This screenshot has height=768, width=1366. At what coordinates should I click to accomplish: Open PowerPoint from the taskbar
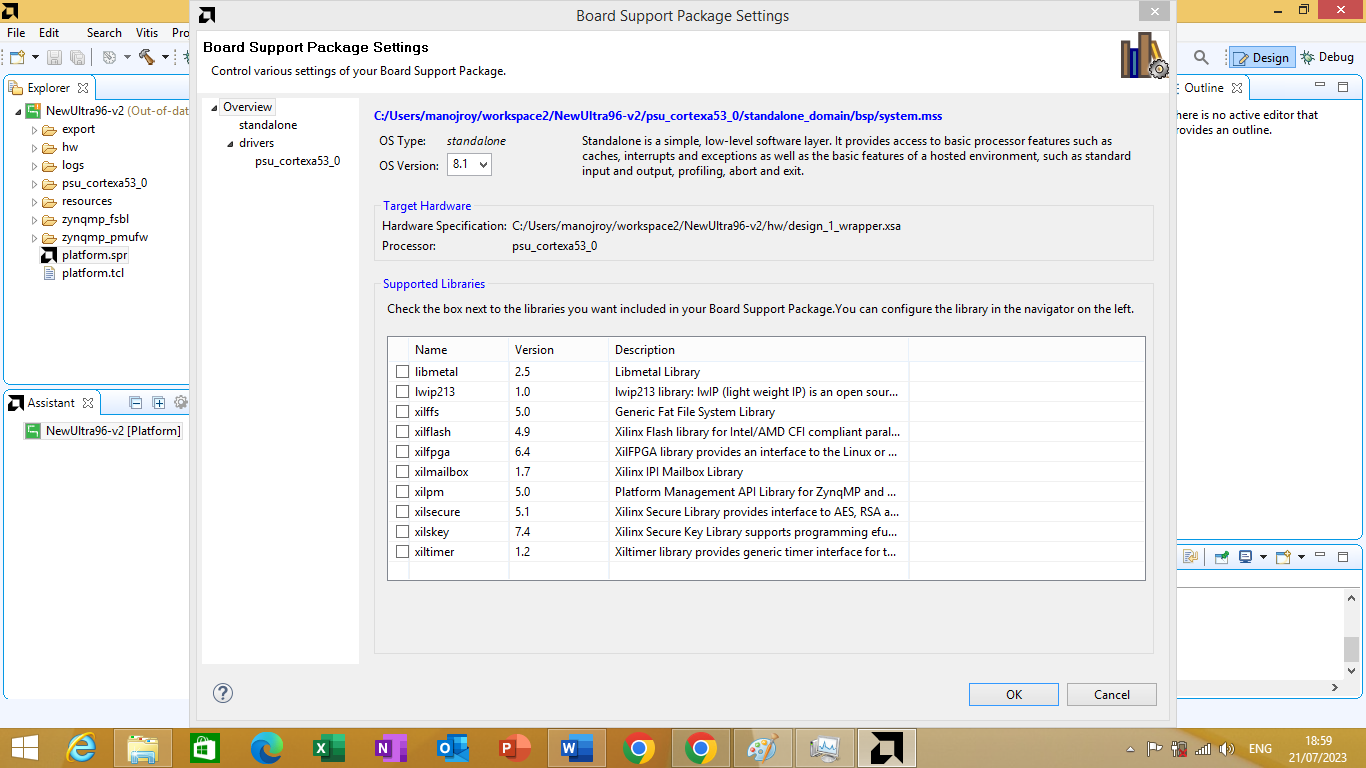pyautogui.click(x=515, y=748)
